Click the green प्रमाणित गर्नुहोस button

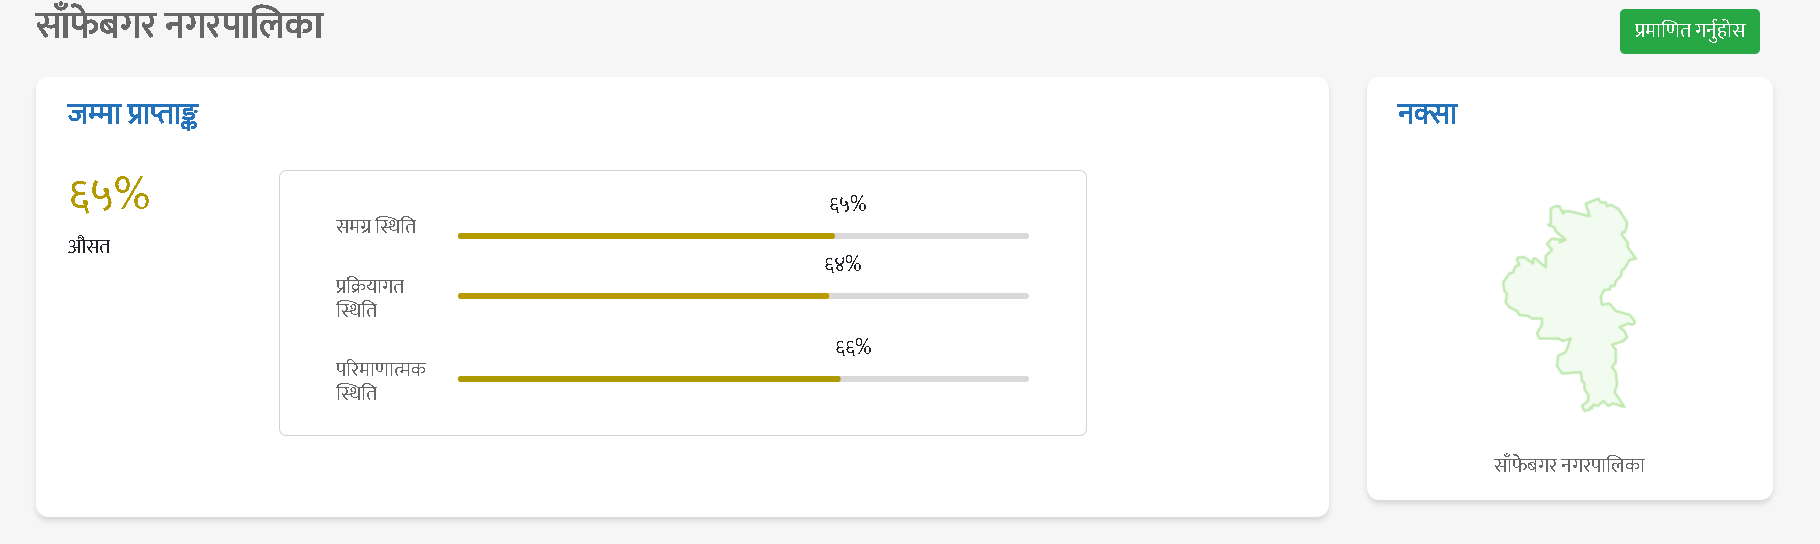coord(1689,31)
